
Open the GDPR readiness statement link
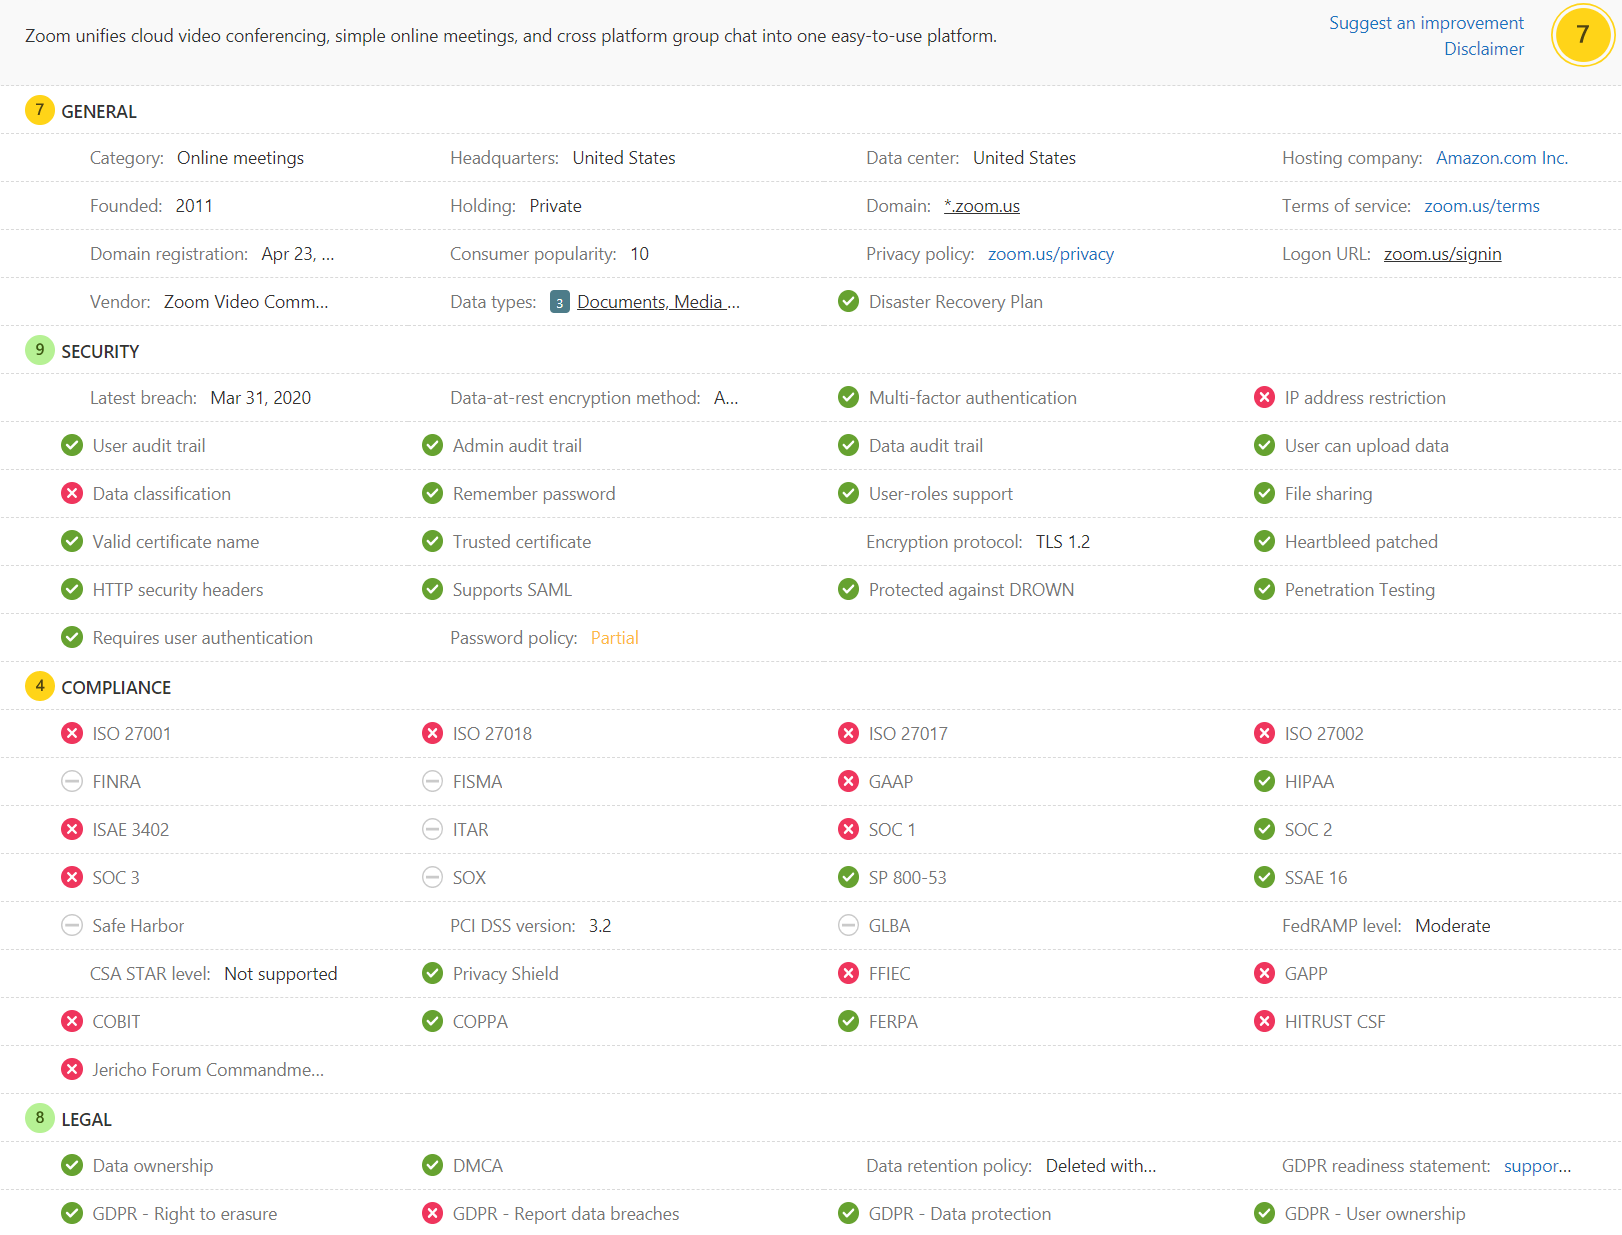coord(1538,1166)
